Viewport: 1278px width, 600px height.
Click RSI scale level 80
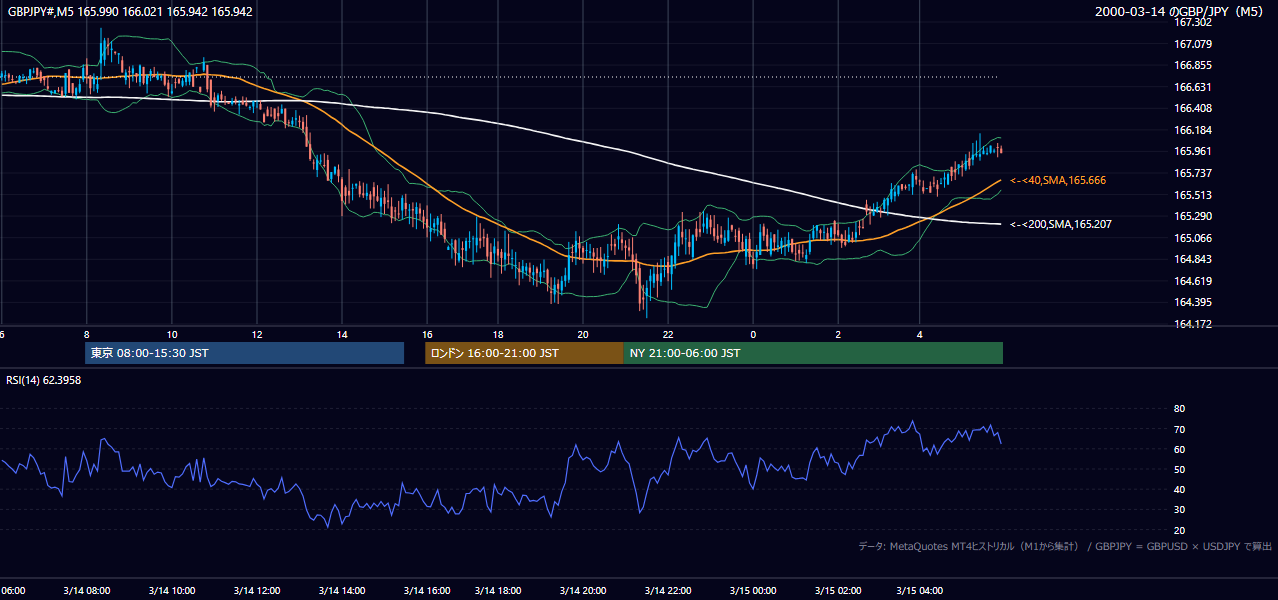coord(1179,409)
